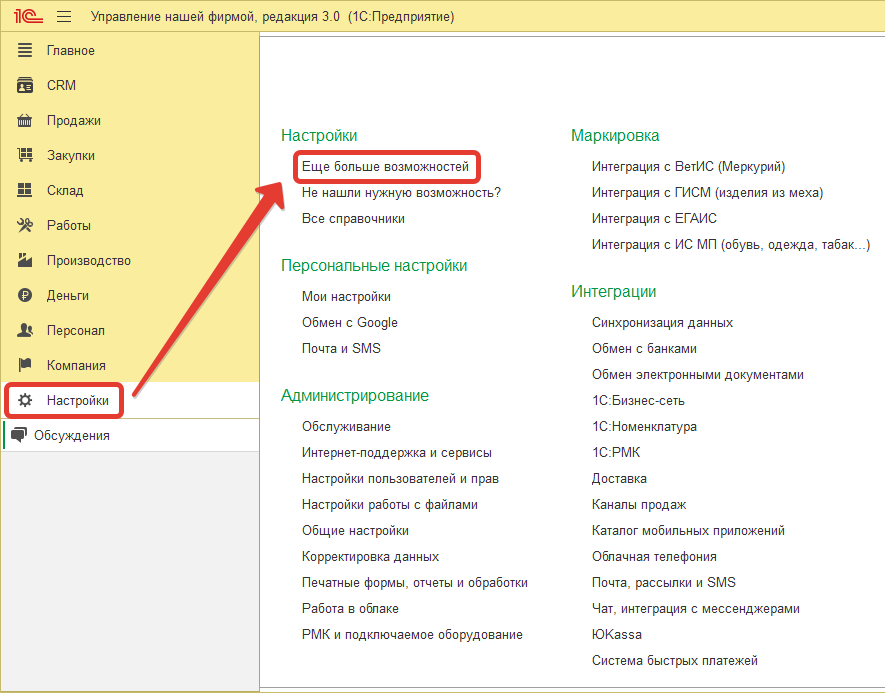Open Интеграция с ИС МП link
885x693 pixels.
click(731, 244)
